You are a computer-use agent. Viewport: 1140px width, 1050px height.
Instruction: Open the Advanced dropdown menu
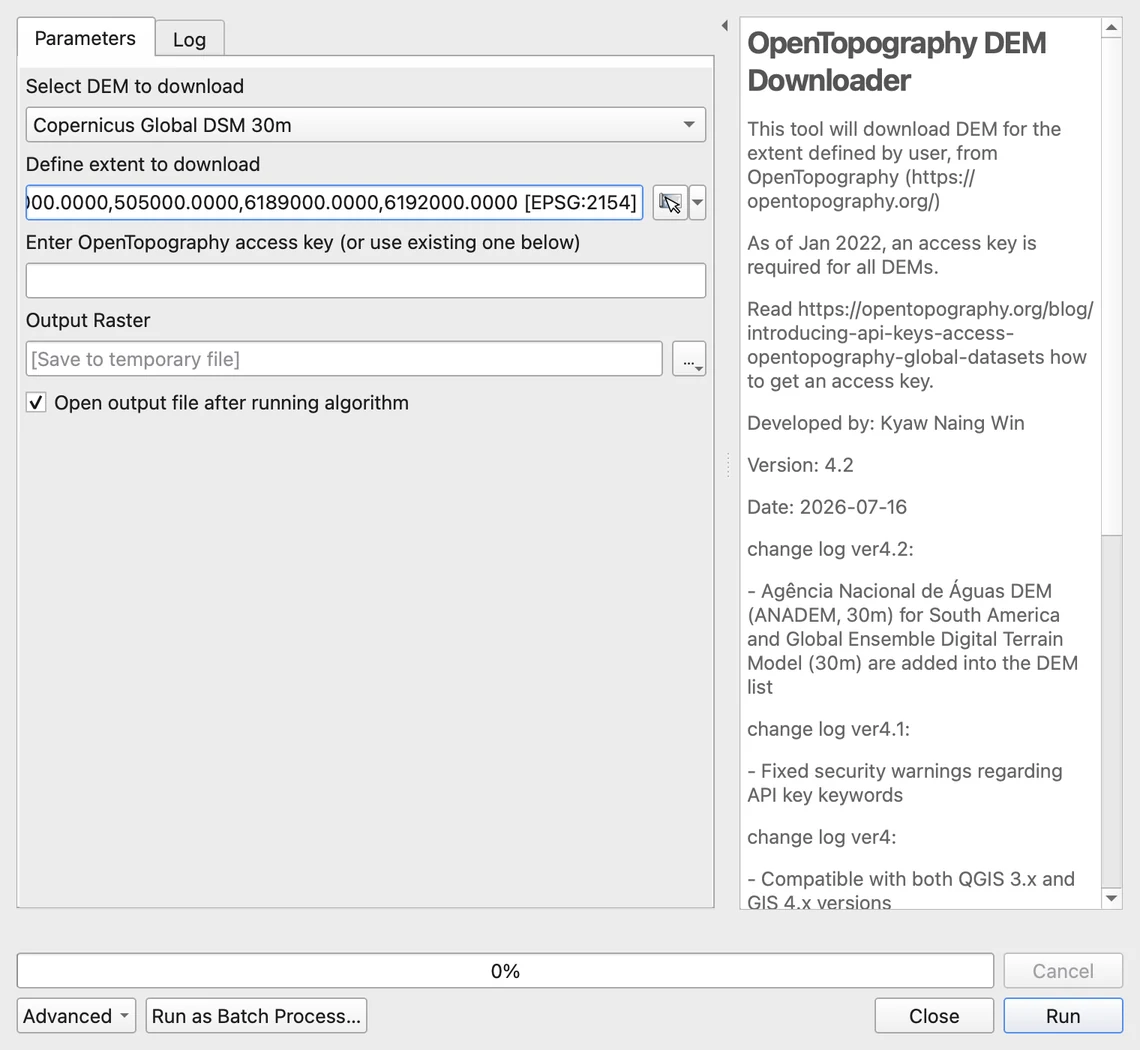coord(76,1016)
